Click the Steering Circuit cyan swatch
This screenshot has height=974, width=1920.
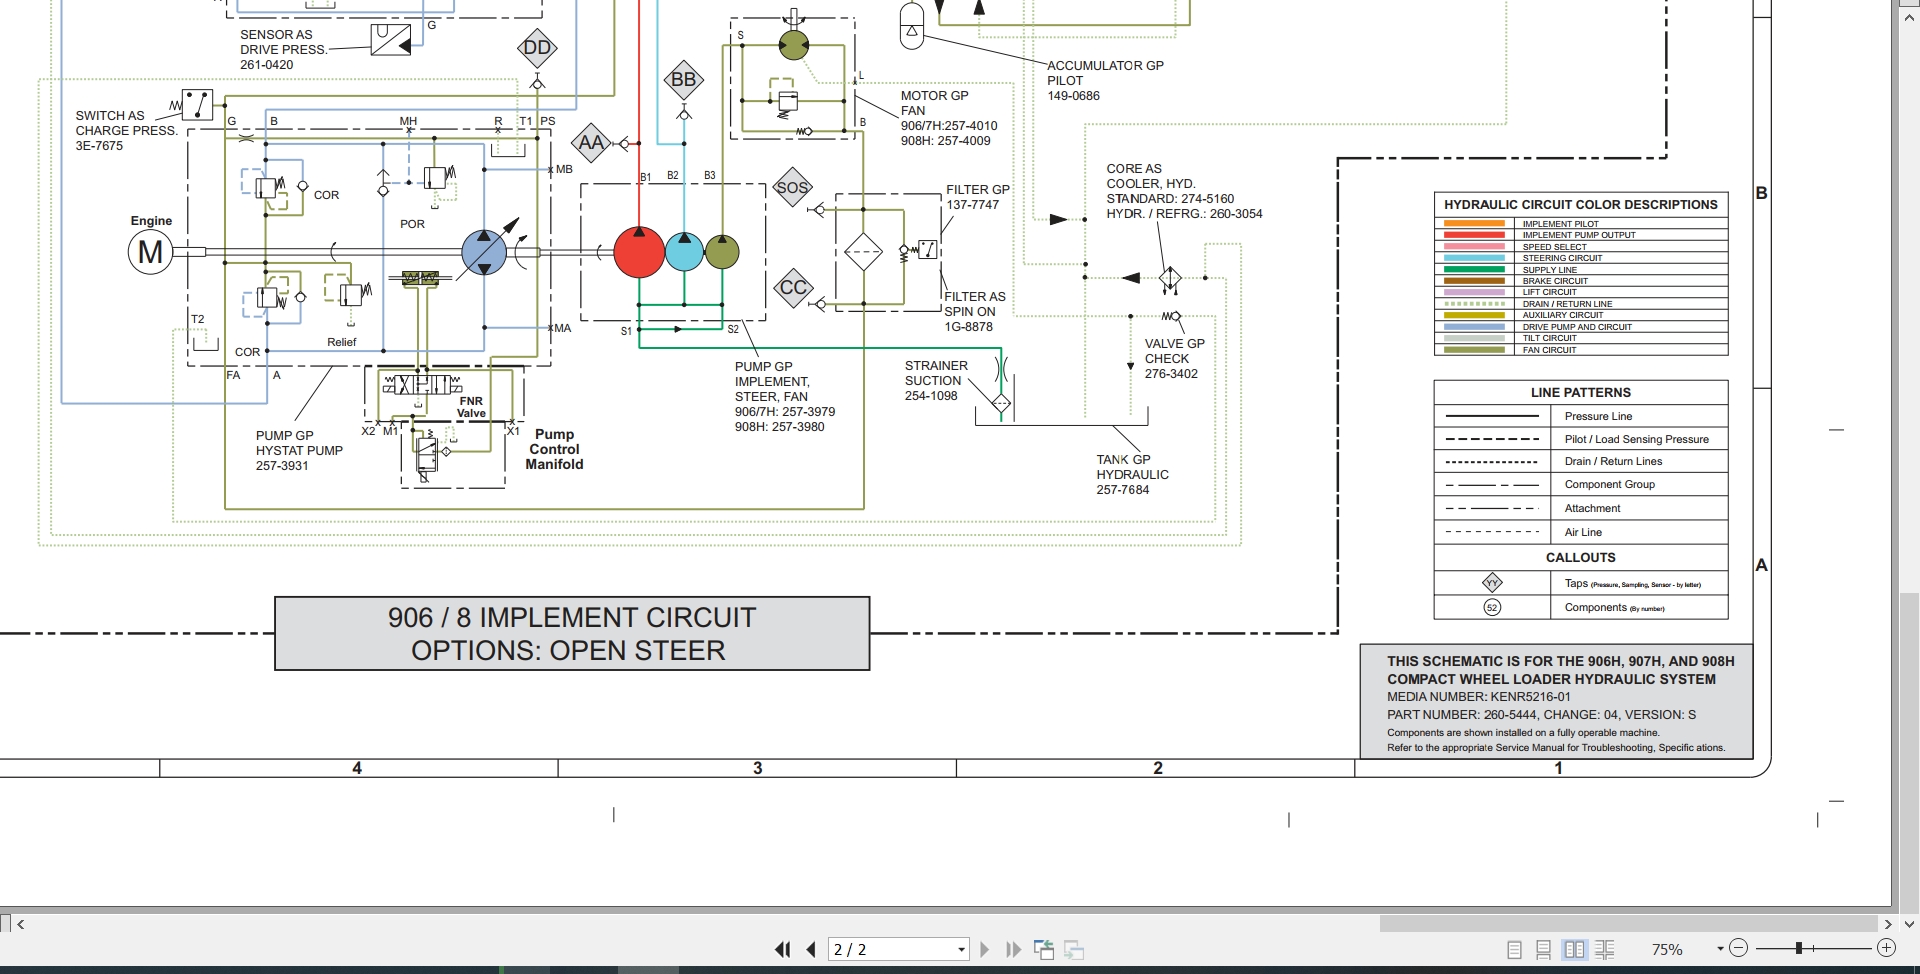[x=1475, y=258]
